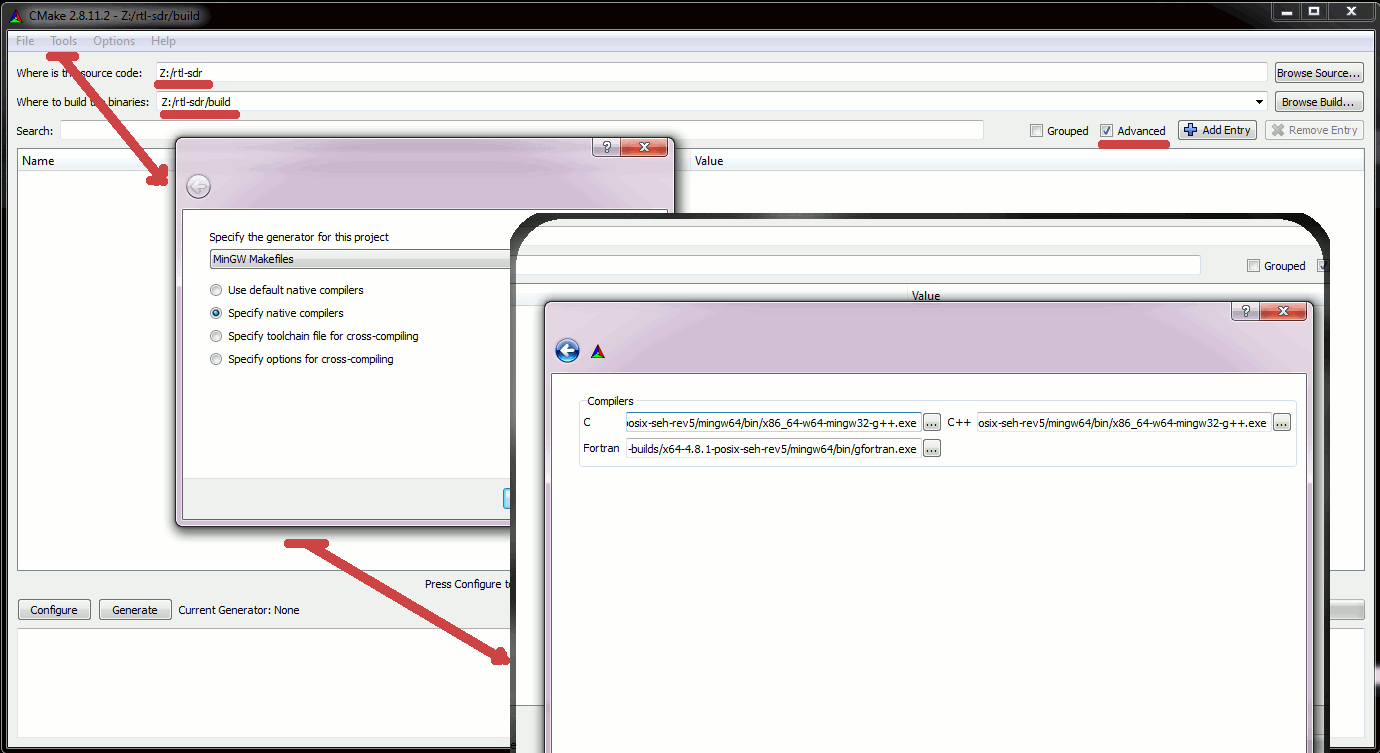
Task: Open the MinGW Makefiles generator dropdown
Action: [360, 259]
